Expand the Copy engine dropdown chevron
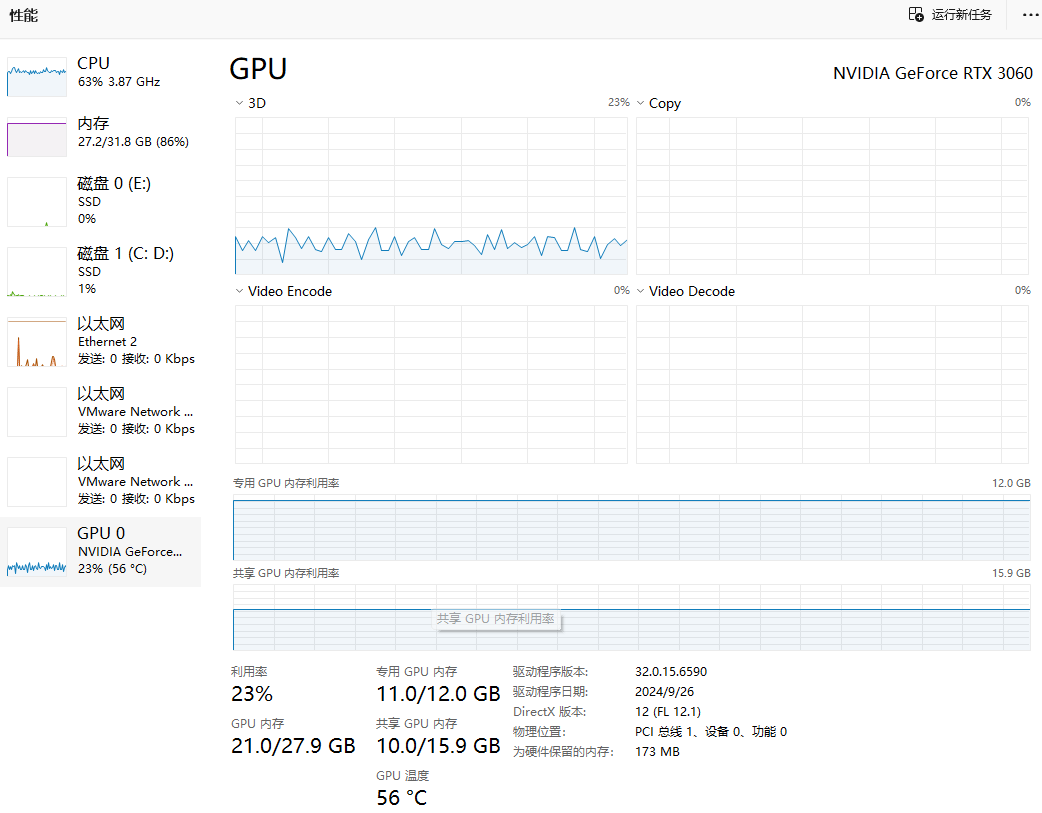Image resolution: width=1042 pixels, height=813 pixels. [641, 103]
